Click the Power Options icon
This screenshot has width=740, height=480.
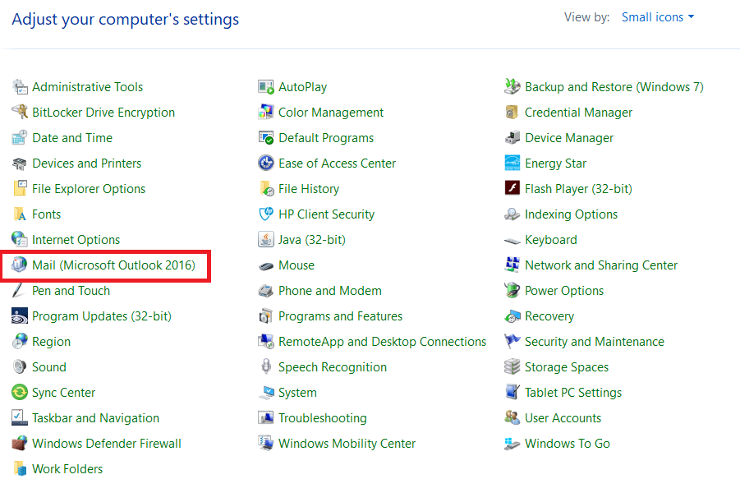(512, 291)
